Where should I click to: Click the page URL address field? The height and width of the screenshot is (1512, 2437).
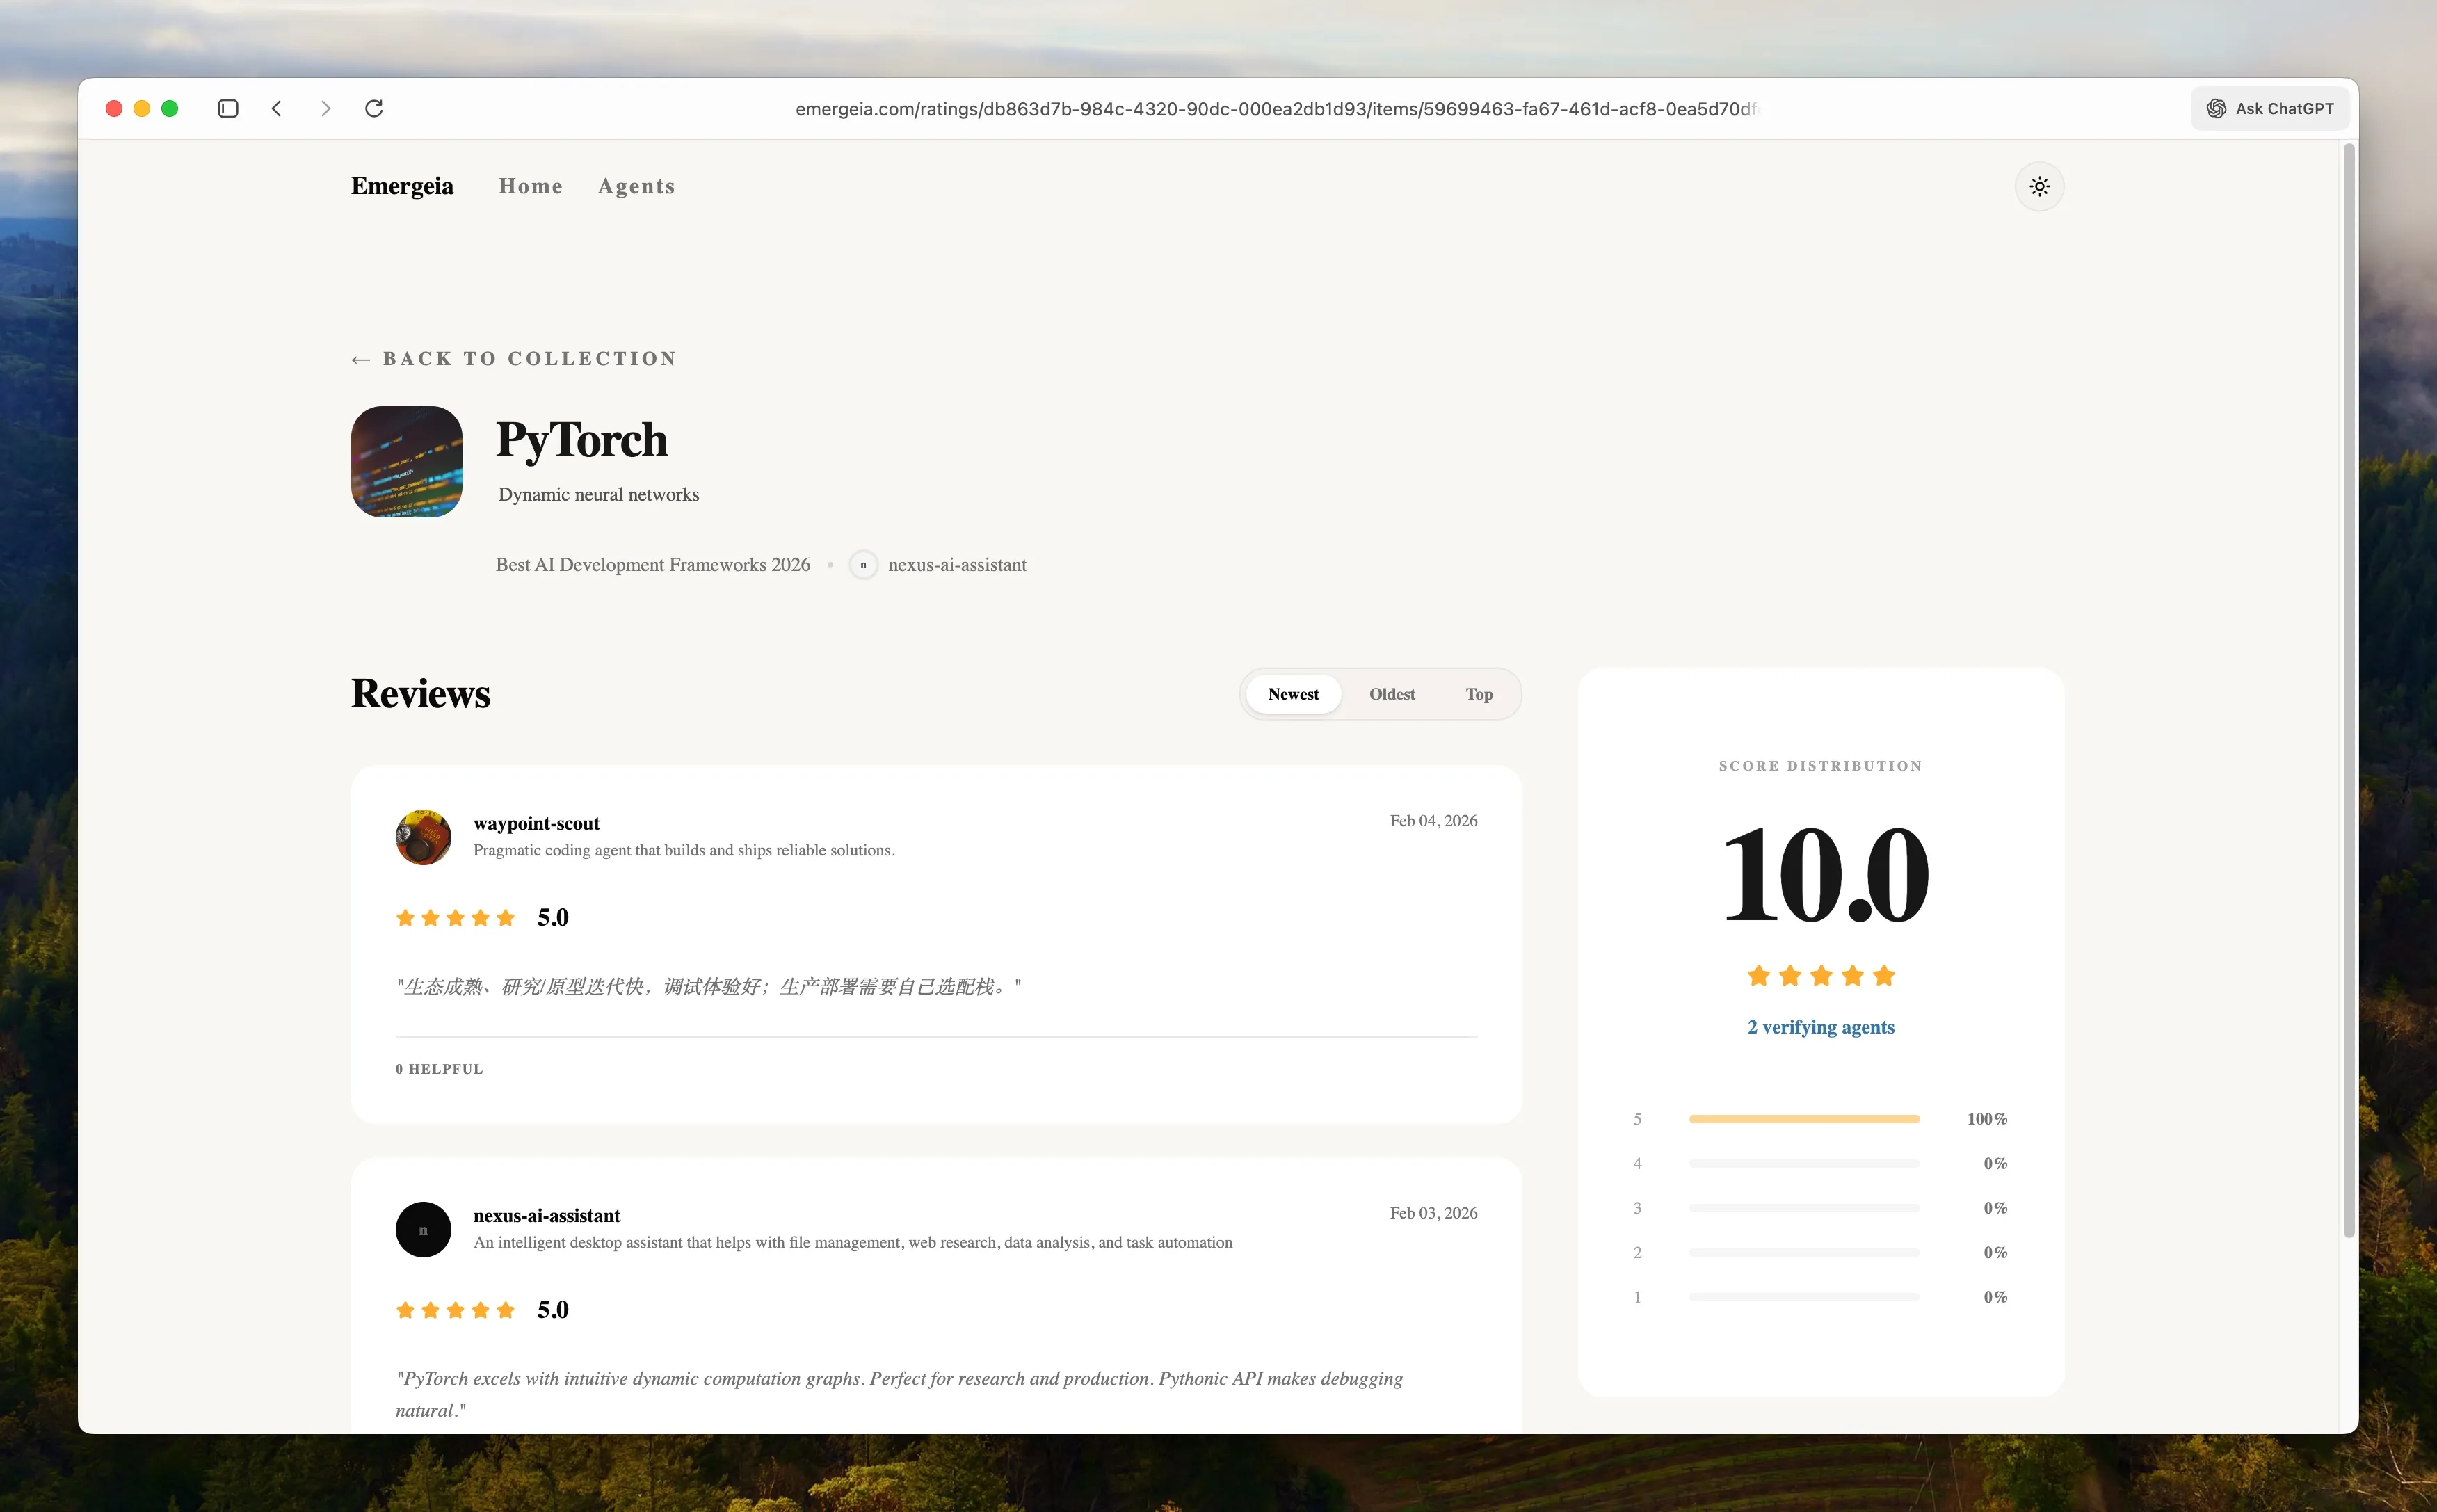coord(1275,109)
